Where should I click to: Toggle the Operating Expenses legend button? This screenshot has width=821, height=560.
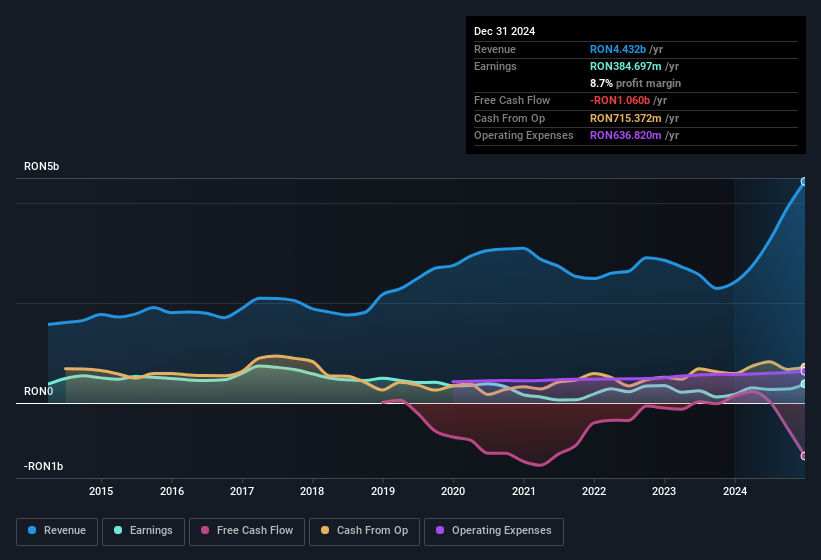[494, 531]
